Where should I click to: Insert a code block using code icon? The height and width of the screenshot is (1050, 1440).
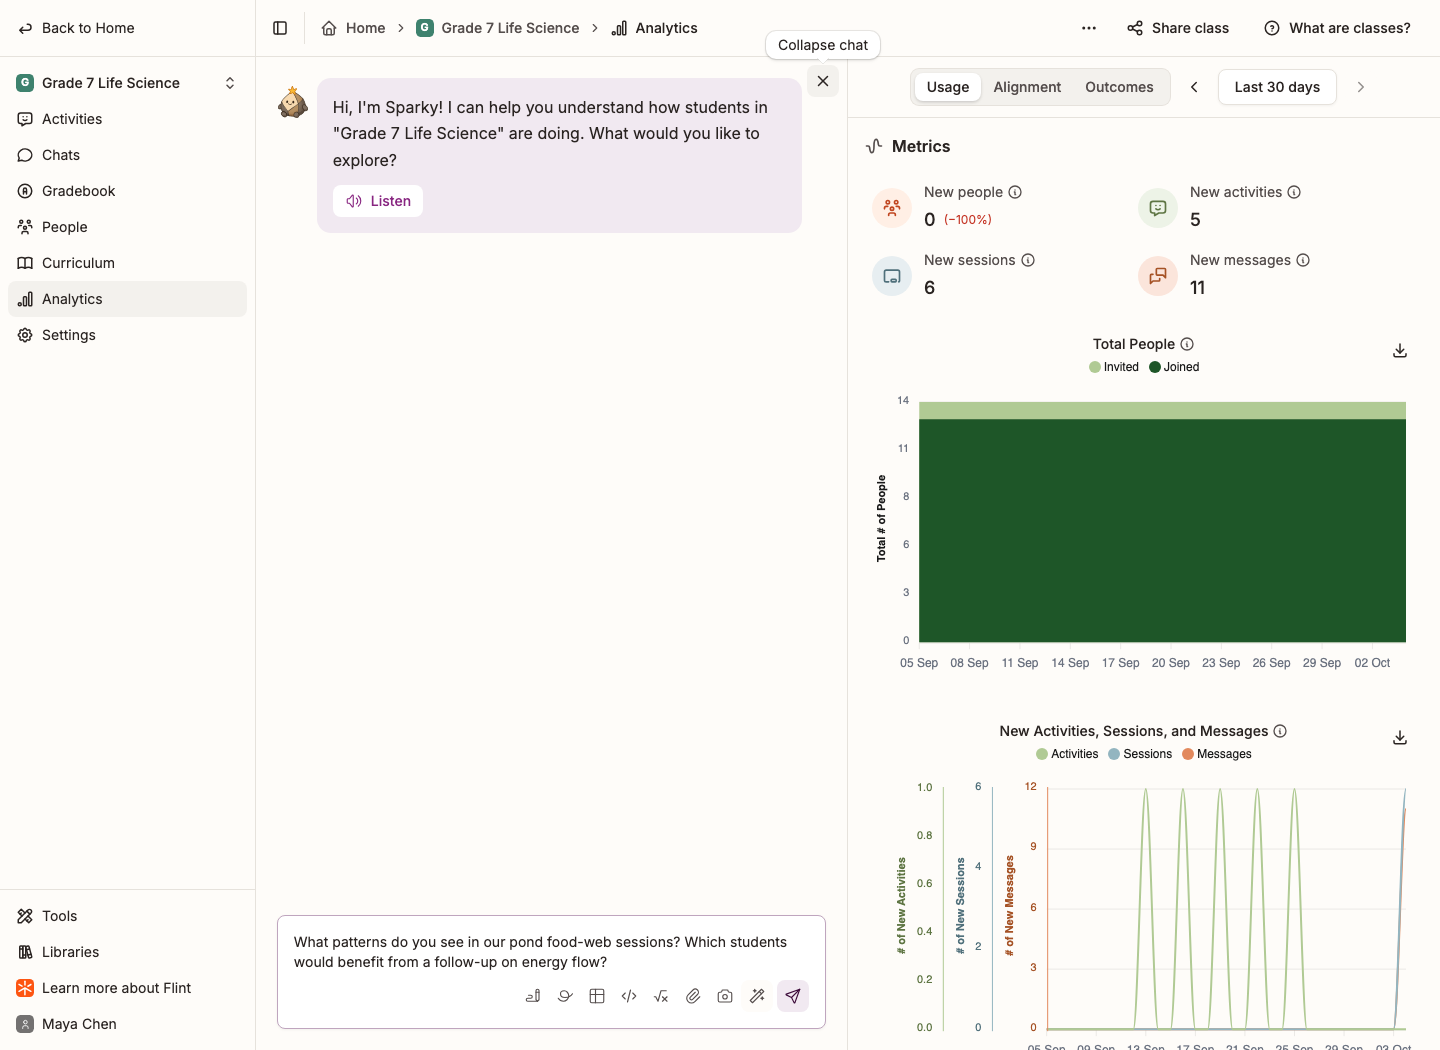coord(629,996)
